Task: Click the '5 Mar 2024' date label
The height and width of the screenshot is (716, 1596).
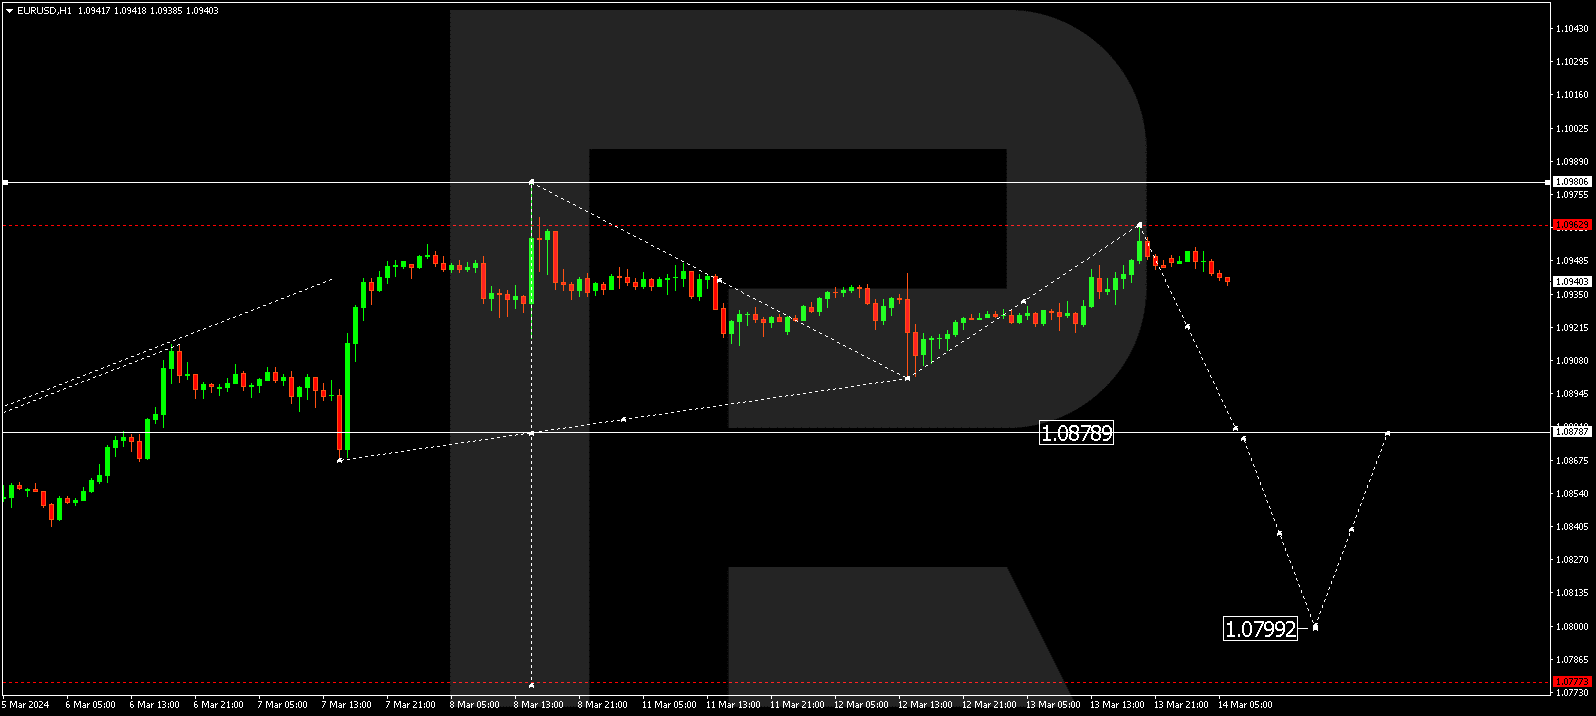Action: pyautogui.click(x=26, y=705)
